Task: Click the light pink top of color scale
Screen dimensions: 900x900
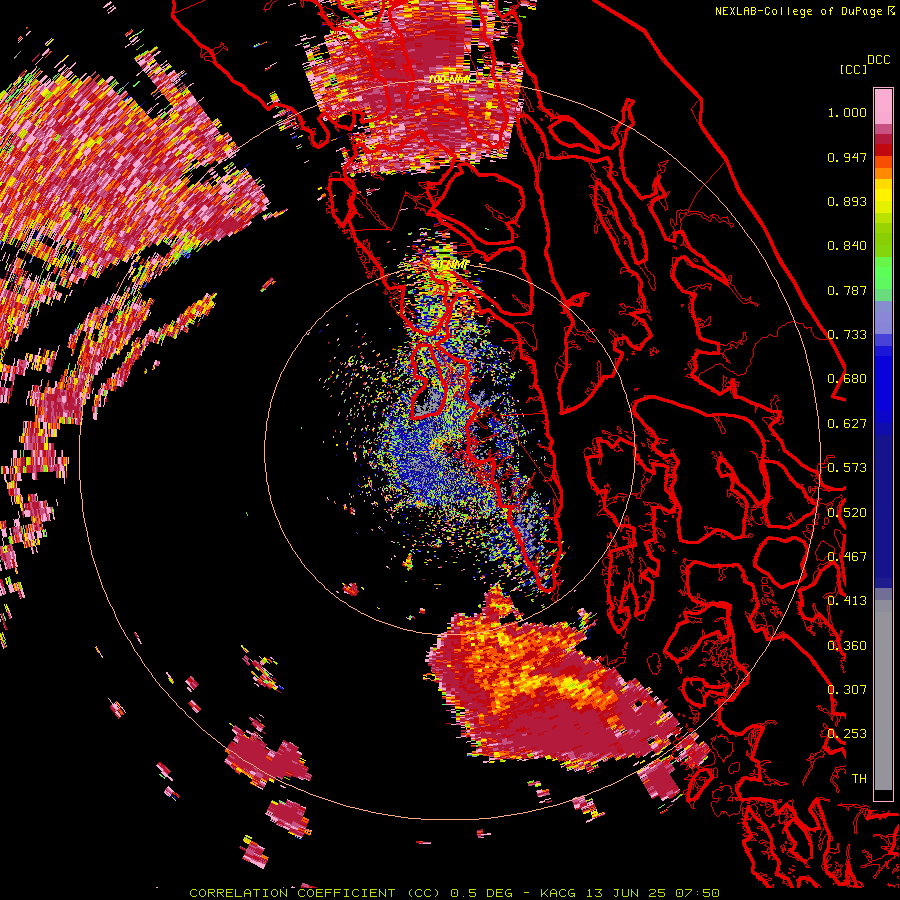Action: click(883, 106)
